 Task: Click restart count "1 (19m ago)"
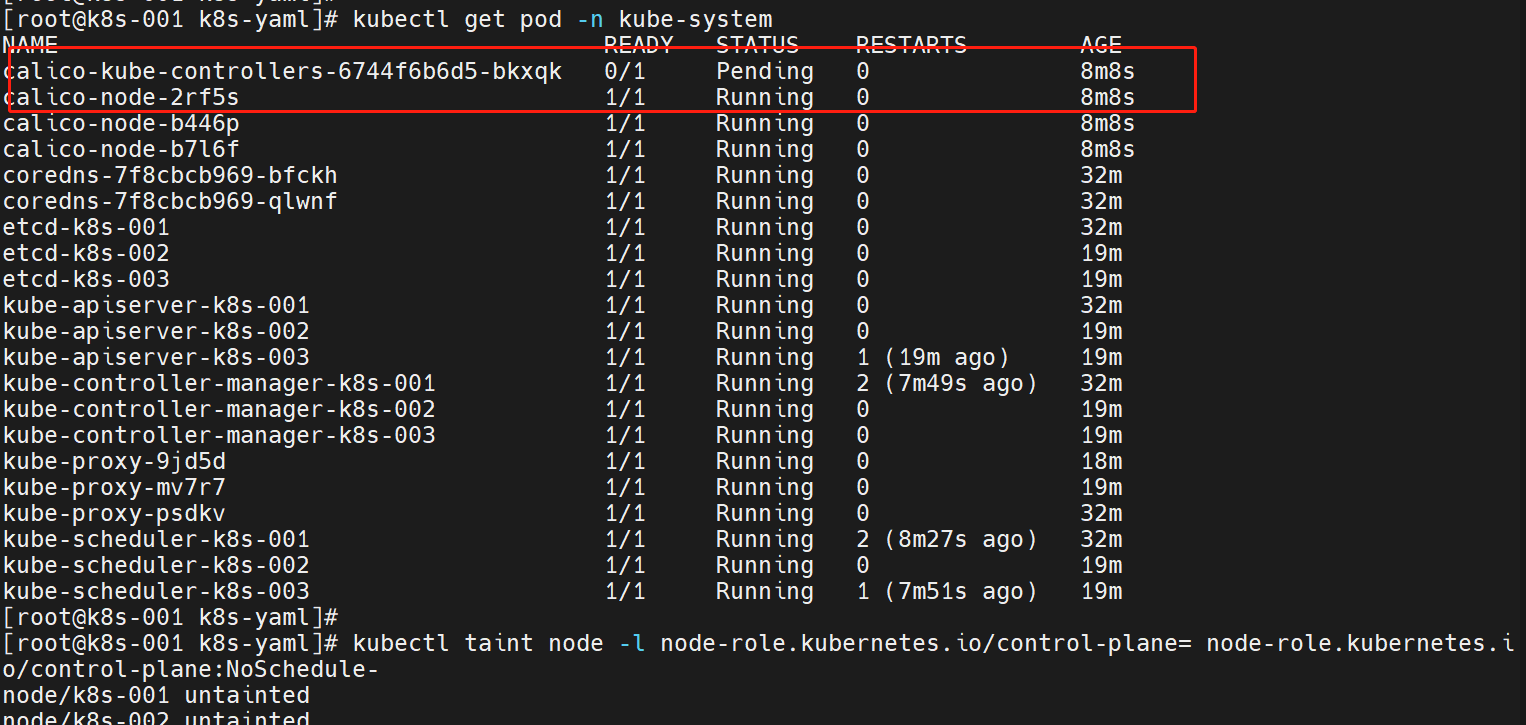click(x=933, y=357)
